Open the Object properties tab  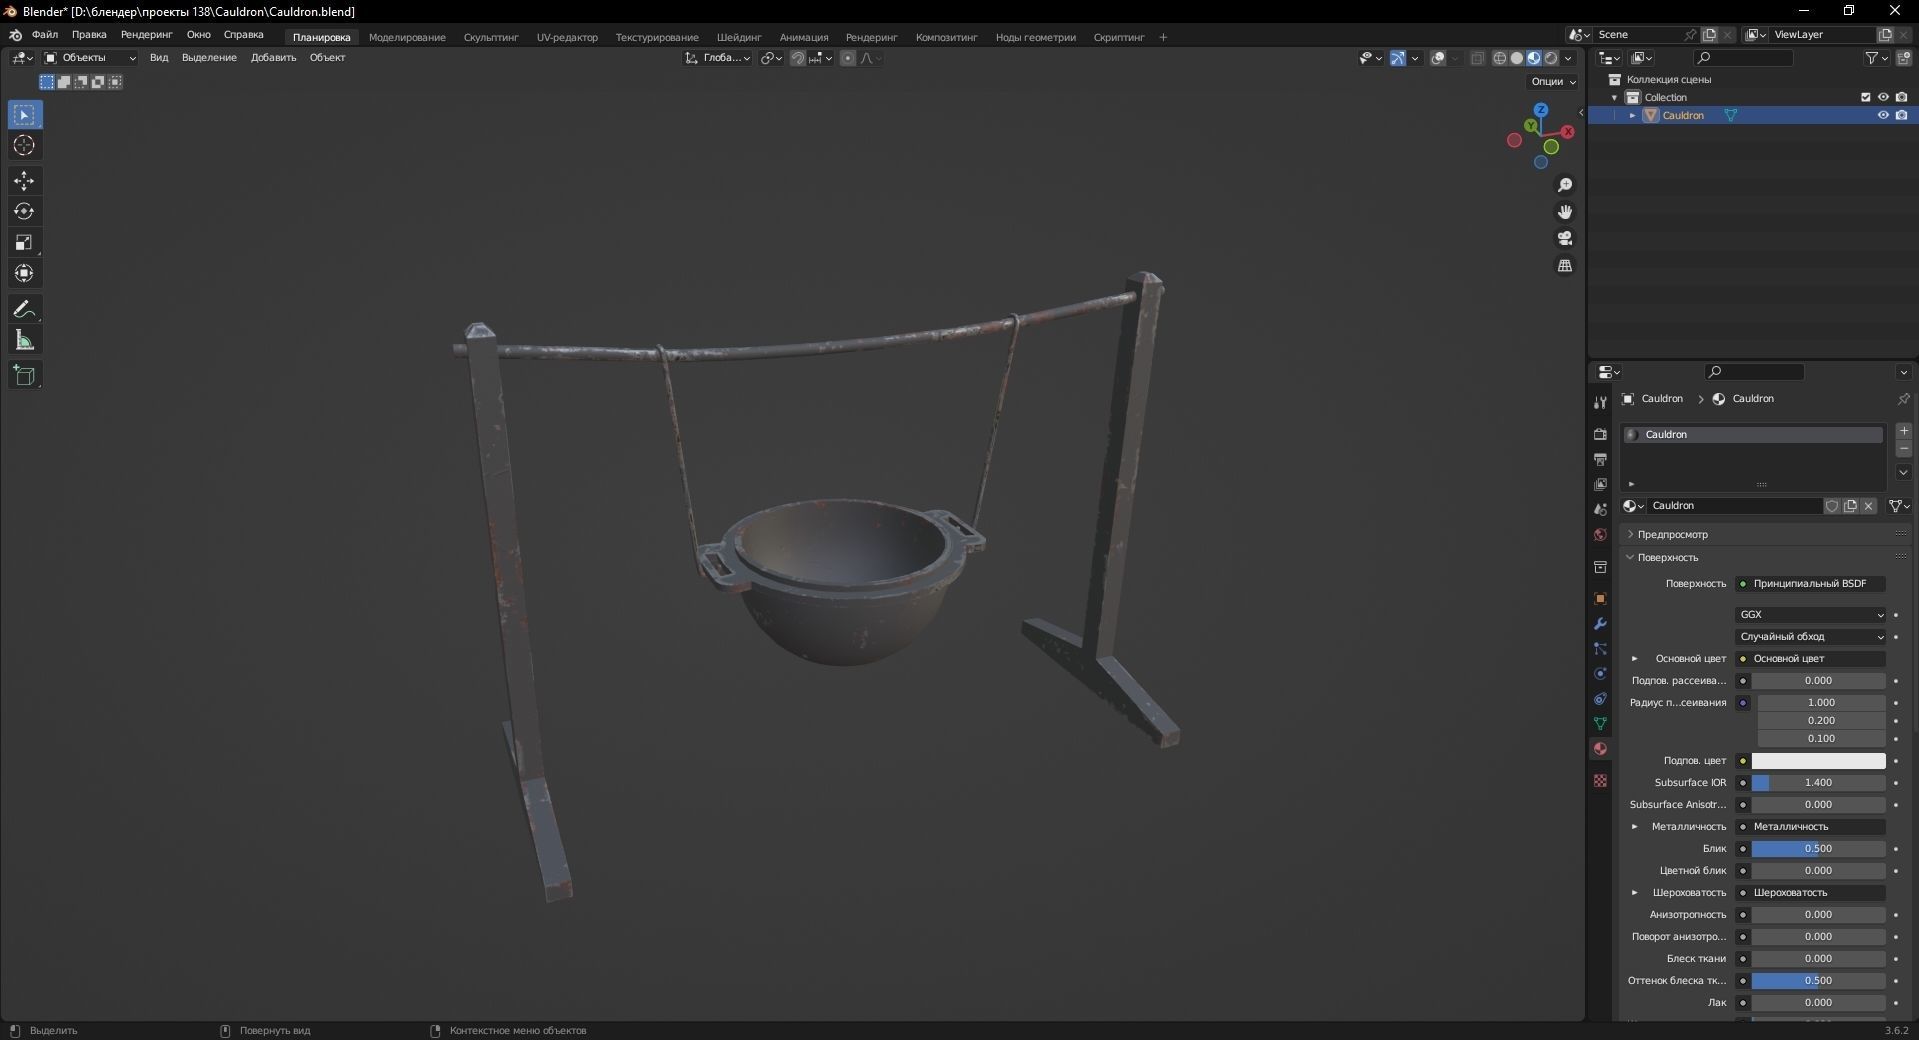pyautogui.click(x=1600, y=598)
